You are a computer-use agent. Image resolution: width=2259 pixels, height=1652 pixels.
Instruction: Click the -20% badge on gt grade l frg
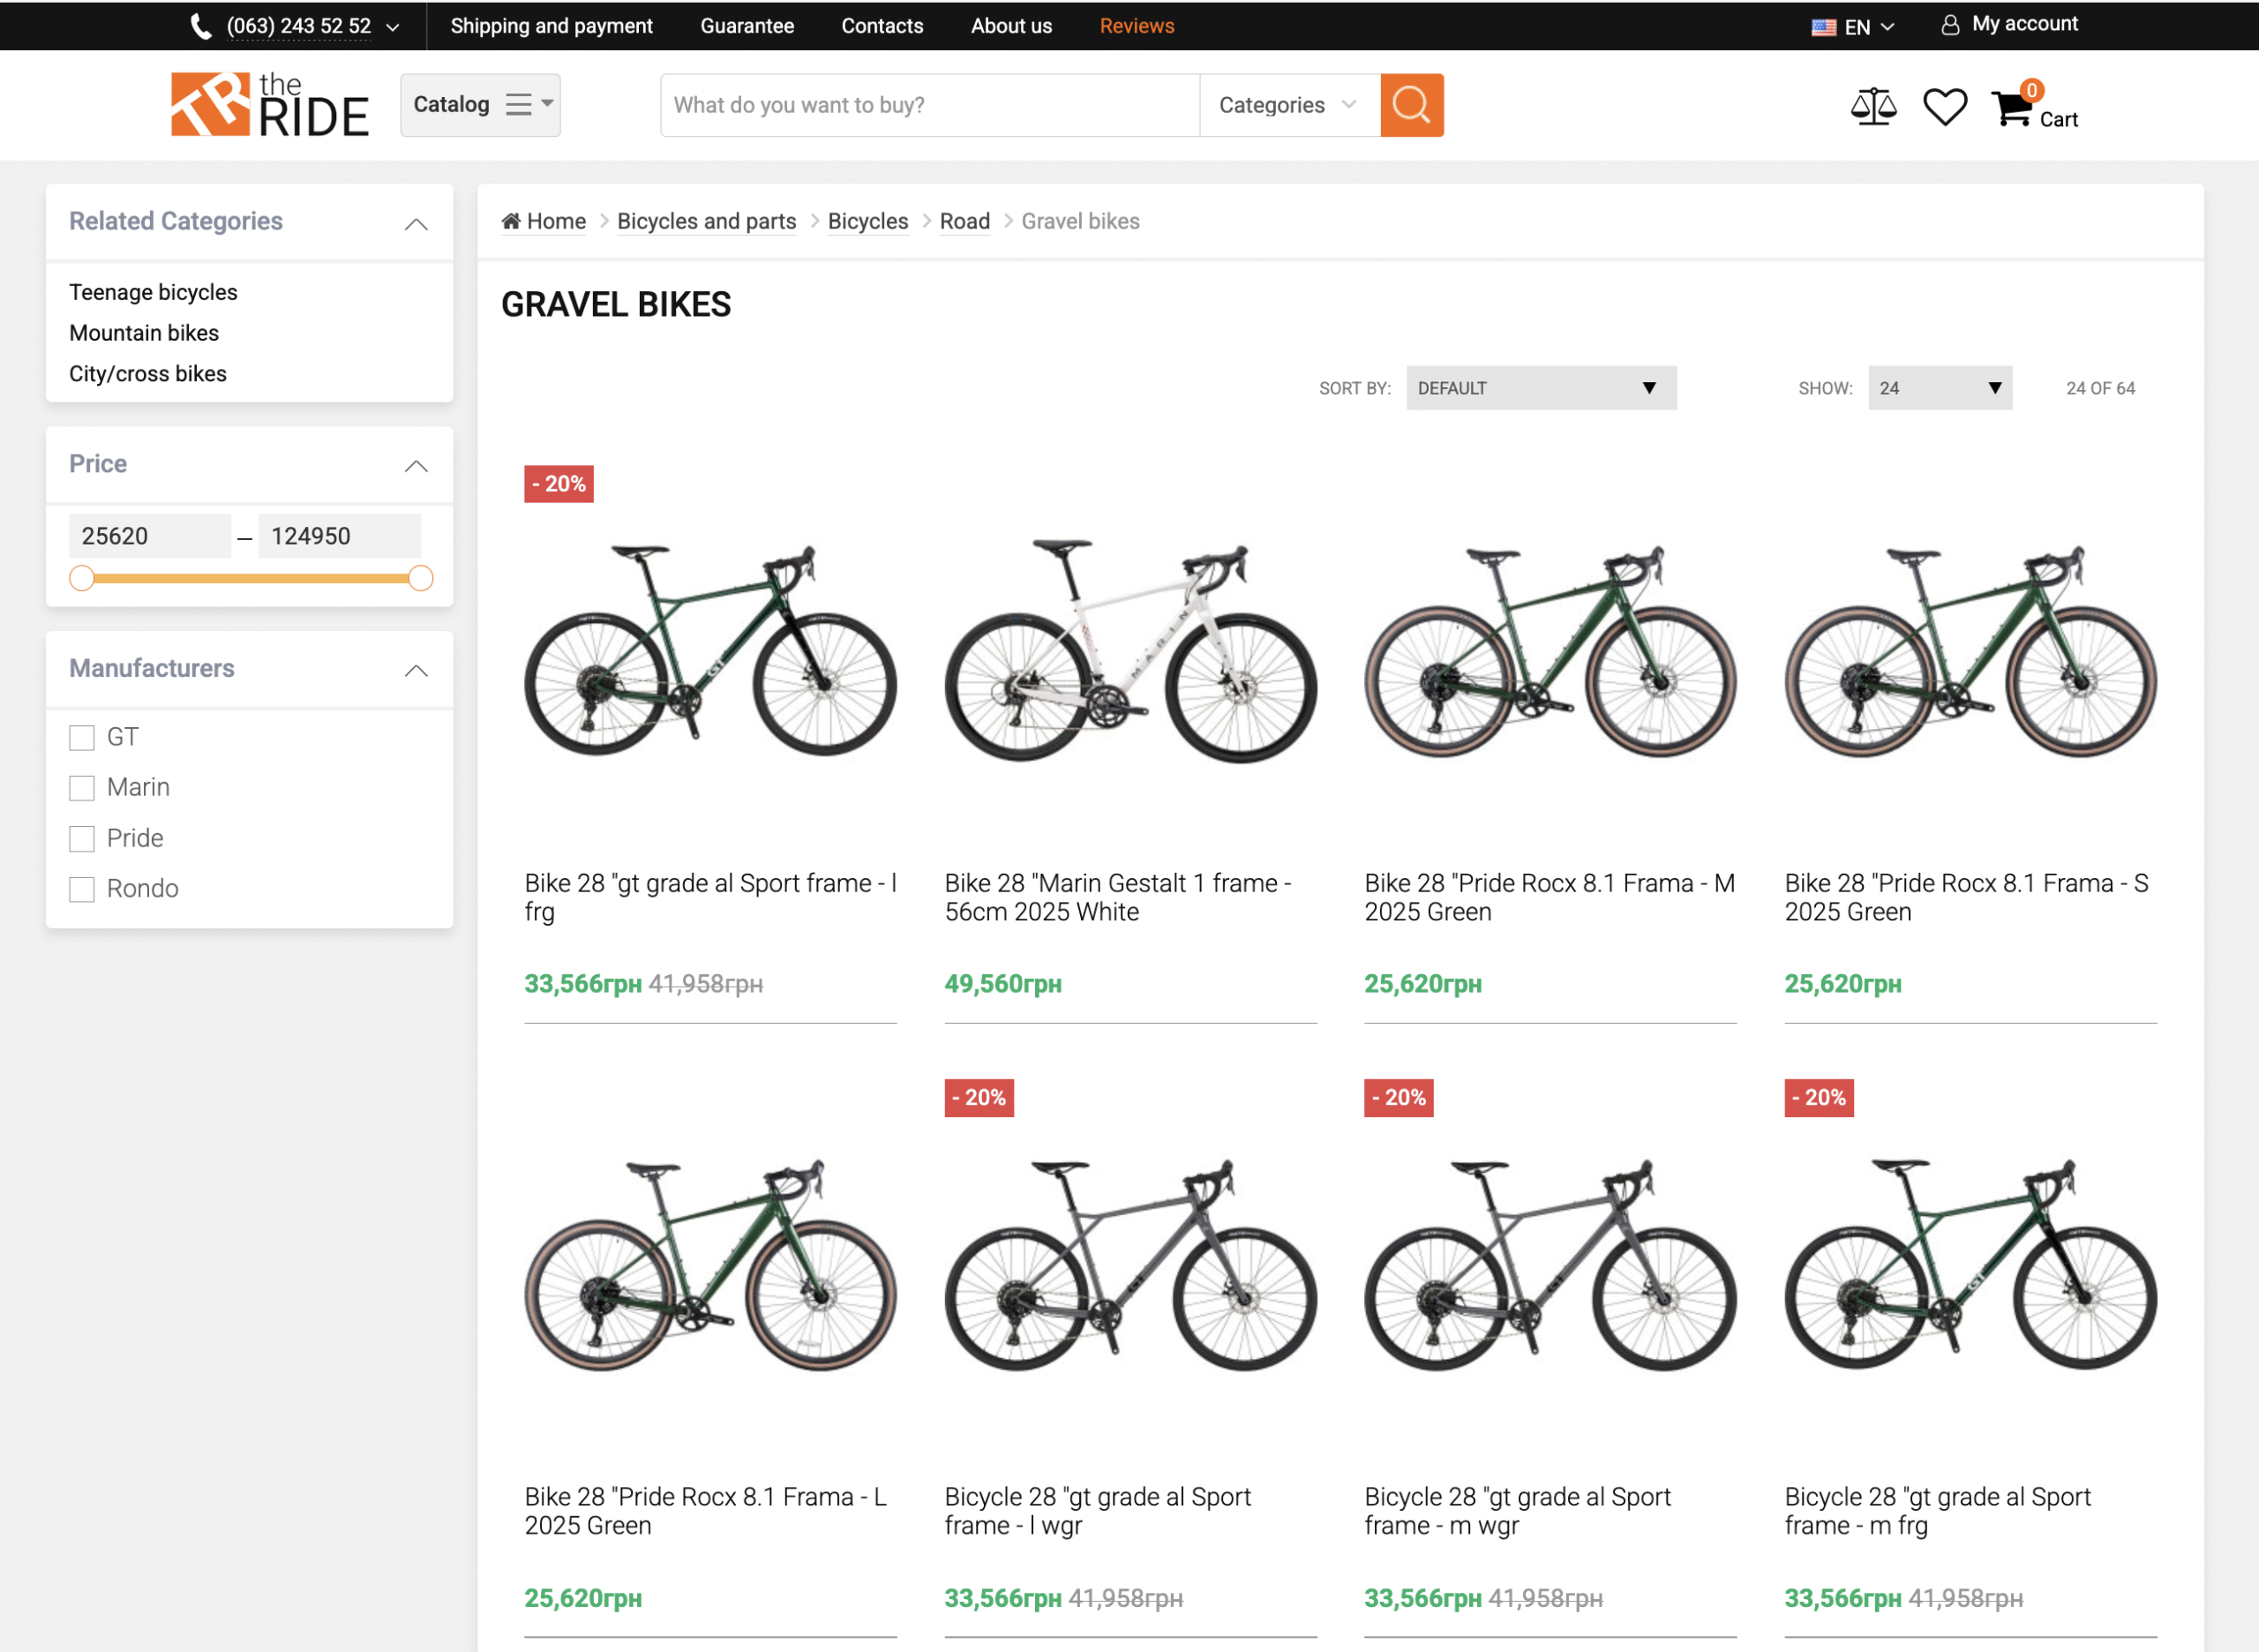(559, 484)
